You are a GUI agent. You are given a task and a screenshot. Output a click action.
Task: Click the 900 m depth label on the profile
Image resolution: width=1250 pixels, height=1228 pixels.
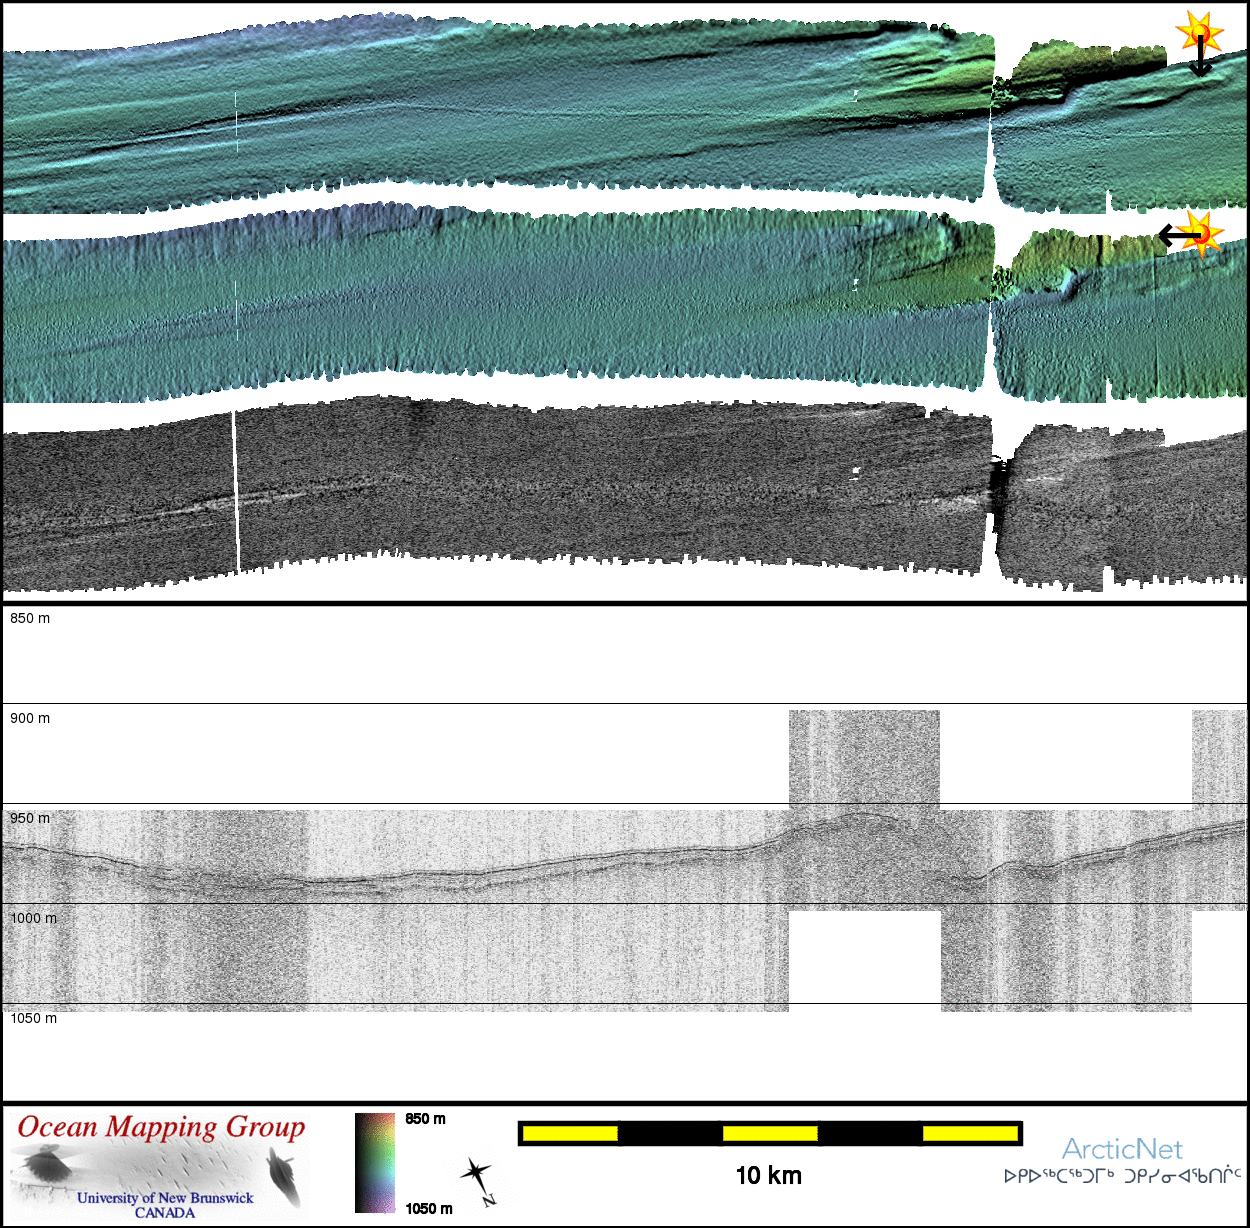tap(30, 718)
